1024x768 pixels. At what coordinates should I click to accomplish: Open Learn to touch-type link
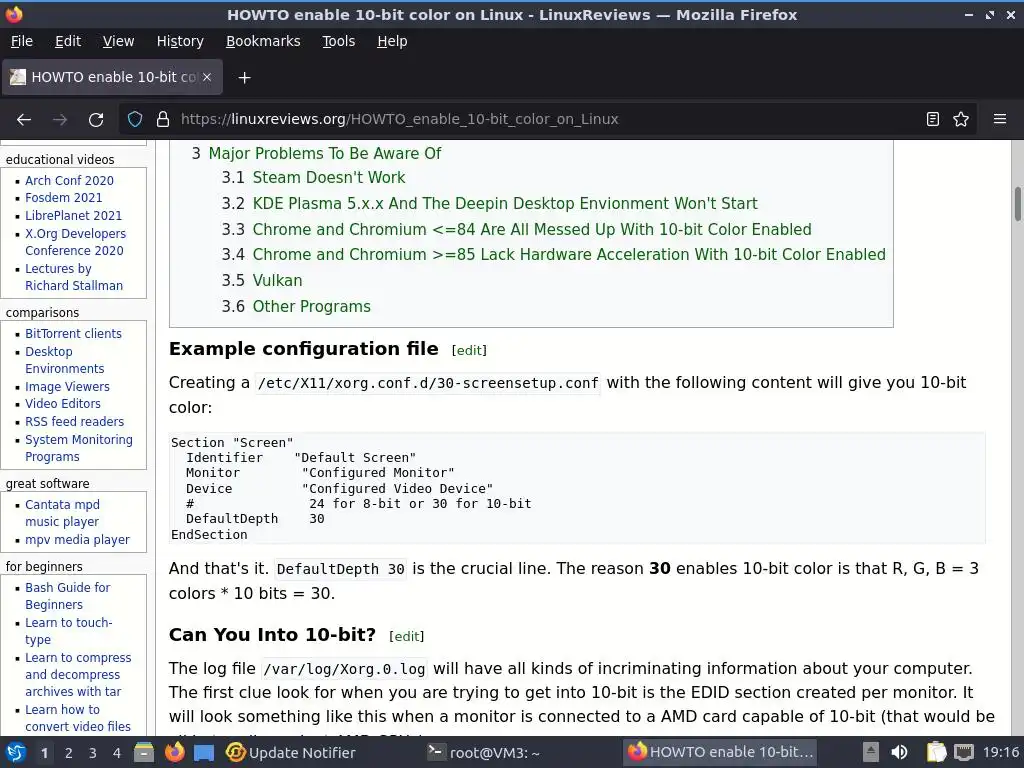click(x=69, y=631)
